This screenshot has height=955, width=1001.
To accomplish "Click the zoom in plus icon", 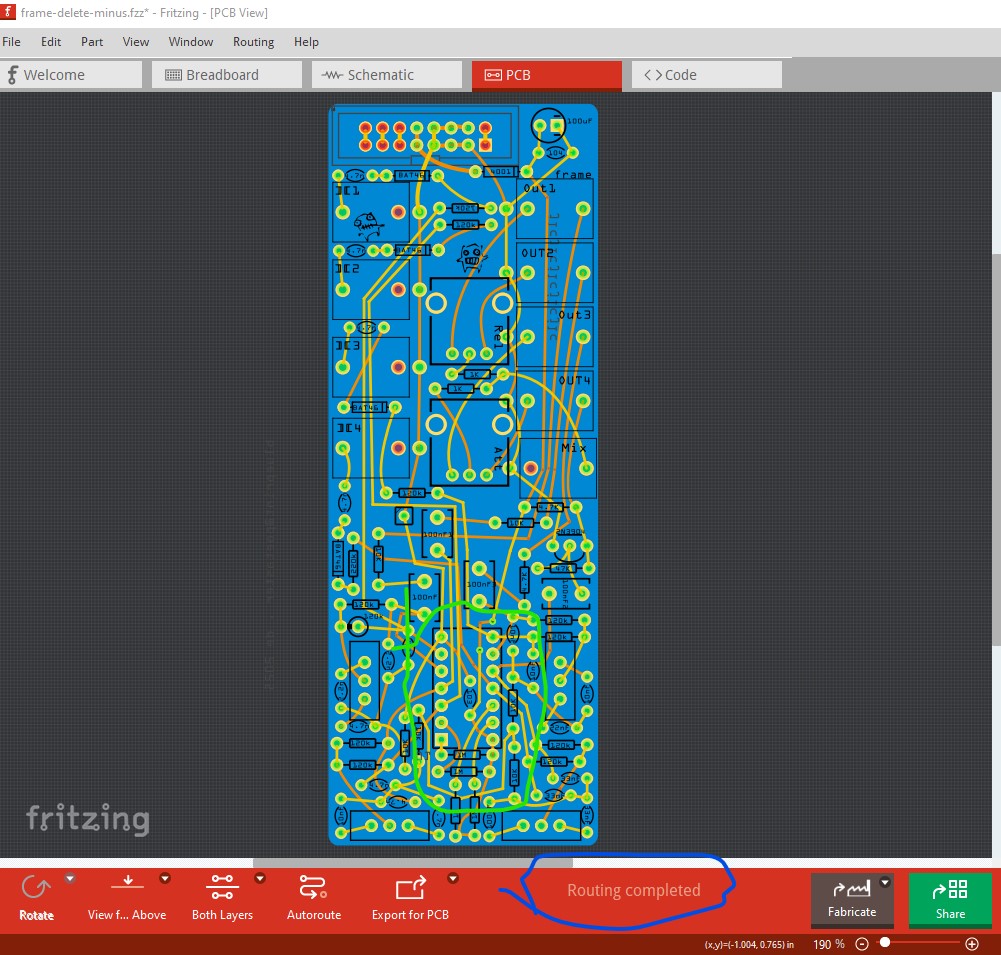I will [972, 944].
